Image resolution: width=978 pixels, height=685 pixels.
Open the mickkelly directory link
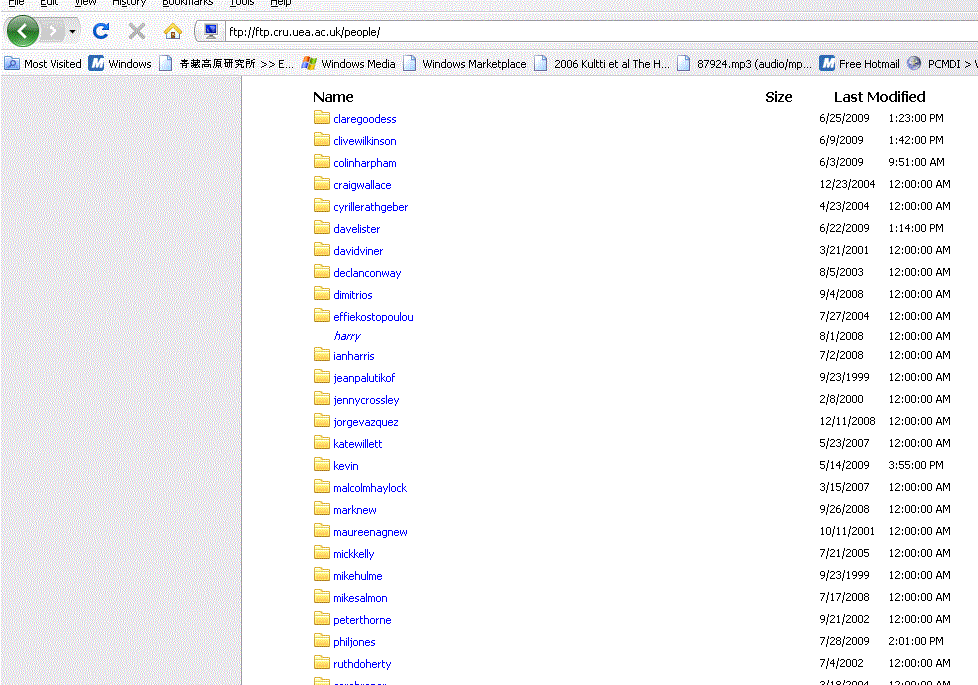point(353,554)
